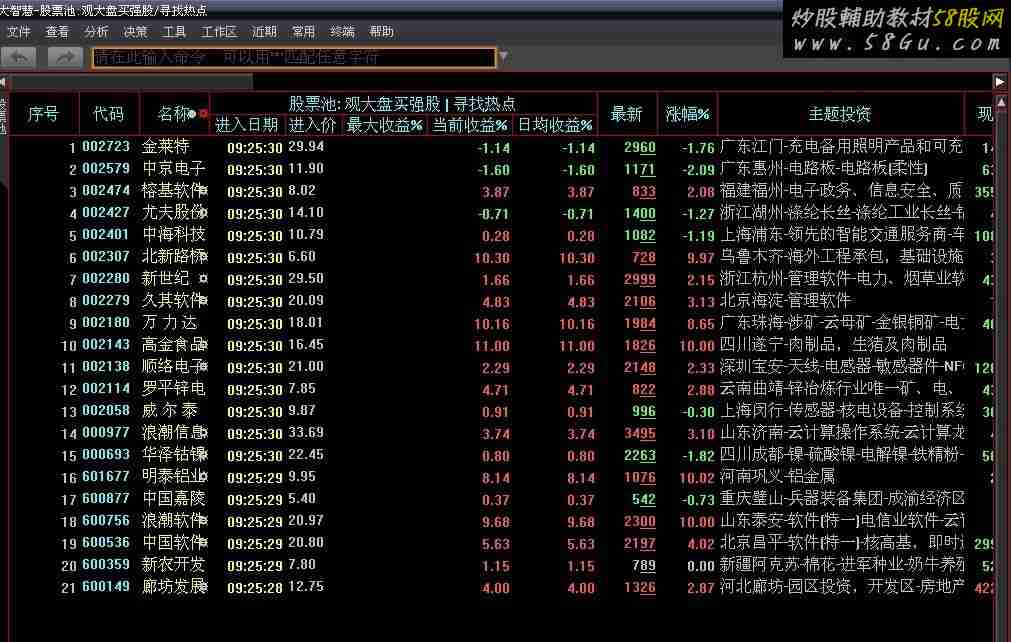Select stock code 002280

[106, 278]
